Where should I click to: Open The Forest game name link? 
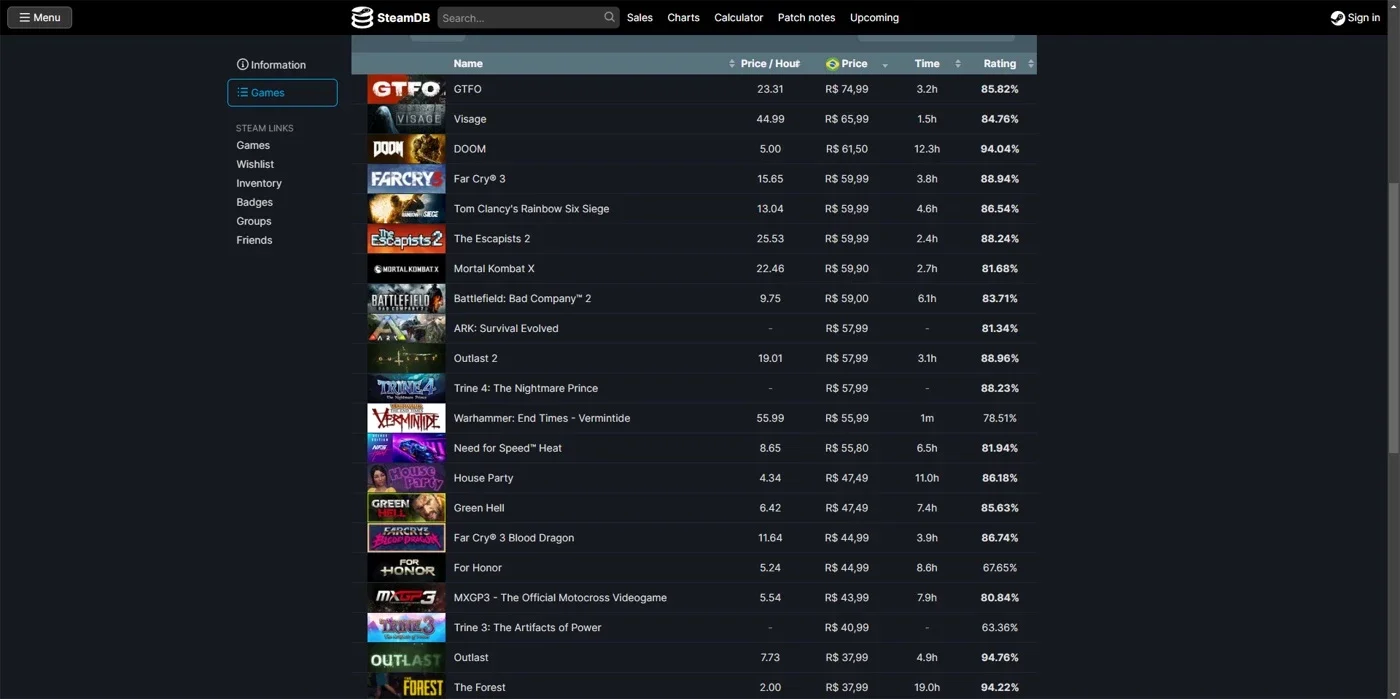pyautogui.click(x=480, y=688)
